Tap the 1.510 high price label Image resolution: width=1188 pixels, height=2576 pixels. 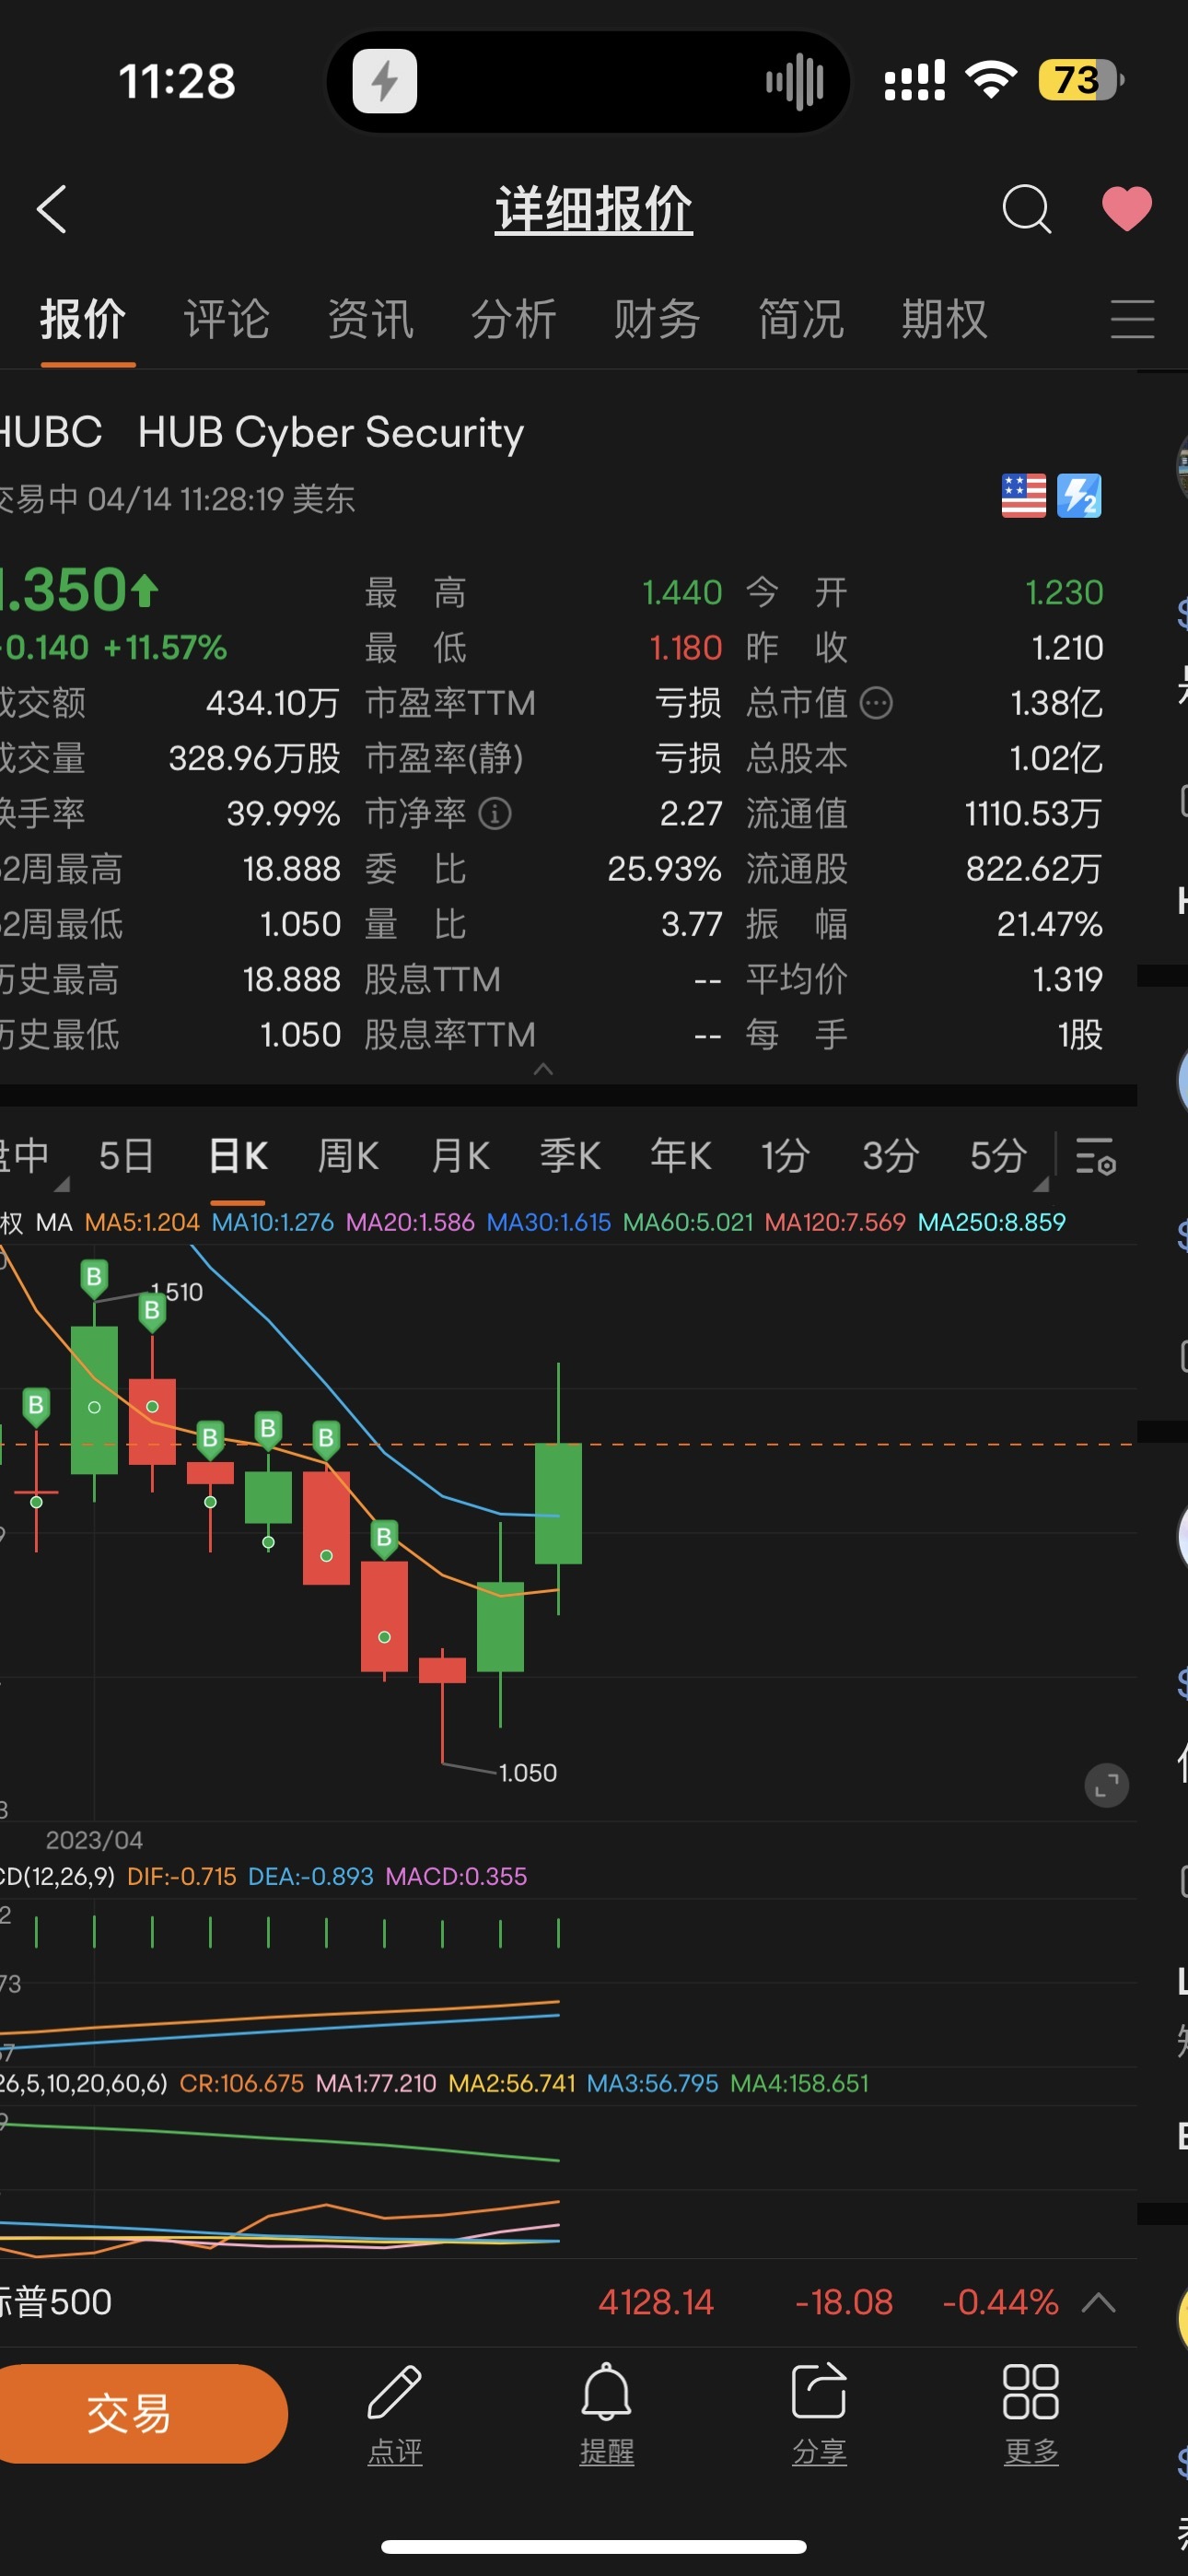pos(177,1292)
